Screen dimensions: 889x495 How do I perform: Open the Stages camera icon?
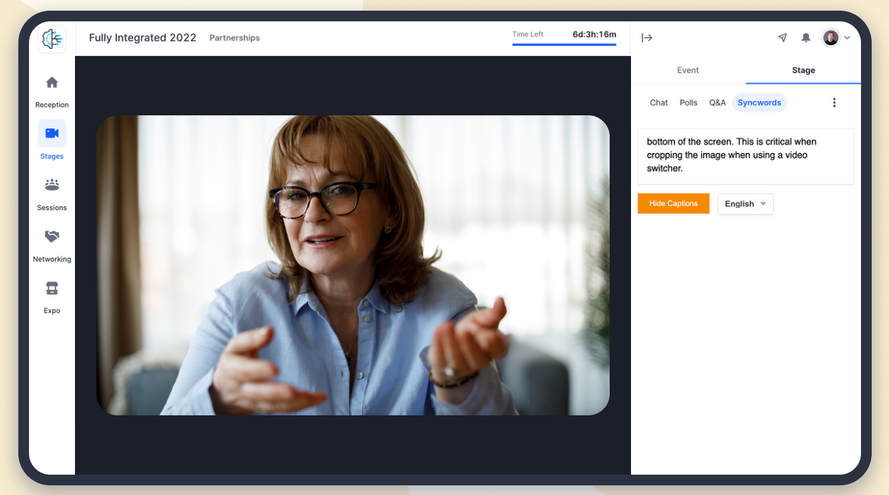tap(52, 133)
